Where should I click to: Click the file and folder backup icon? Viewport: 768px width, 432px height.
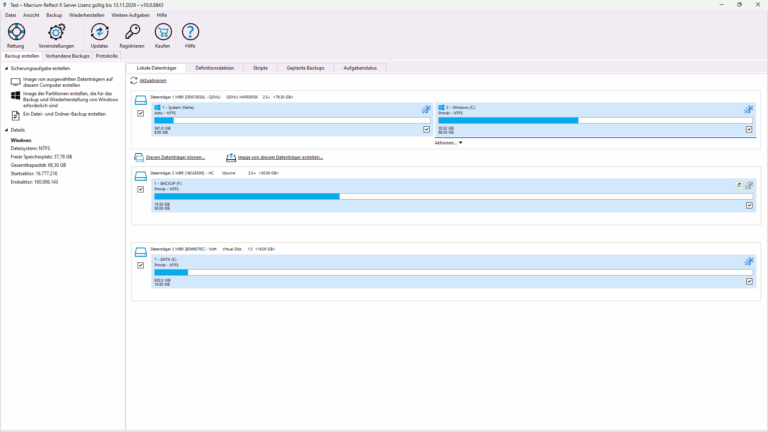(16, 116)
